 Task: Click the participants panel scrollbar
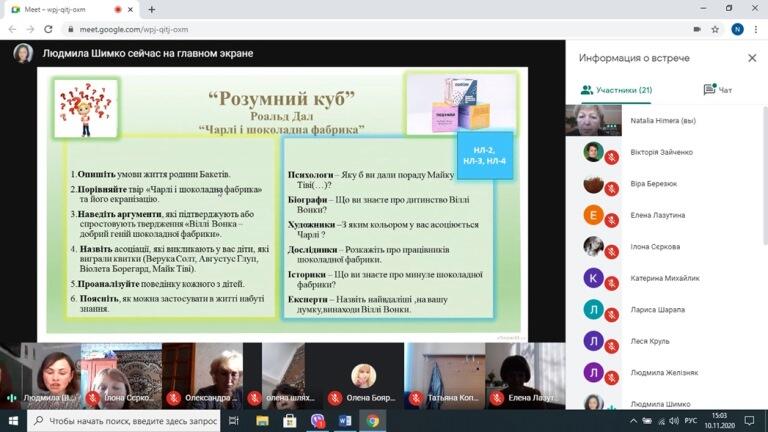pos(765,175)
